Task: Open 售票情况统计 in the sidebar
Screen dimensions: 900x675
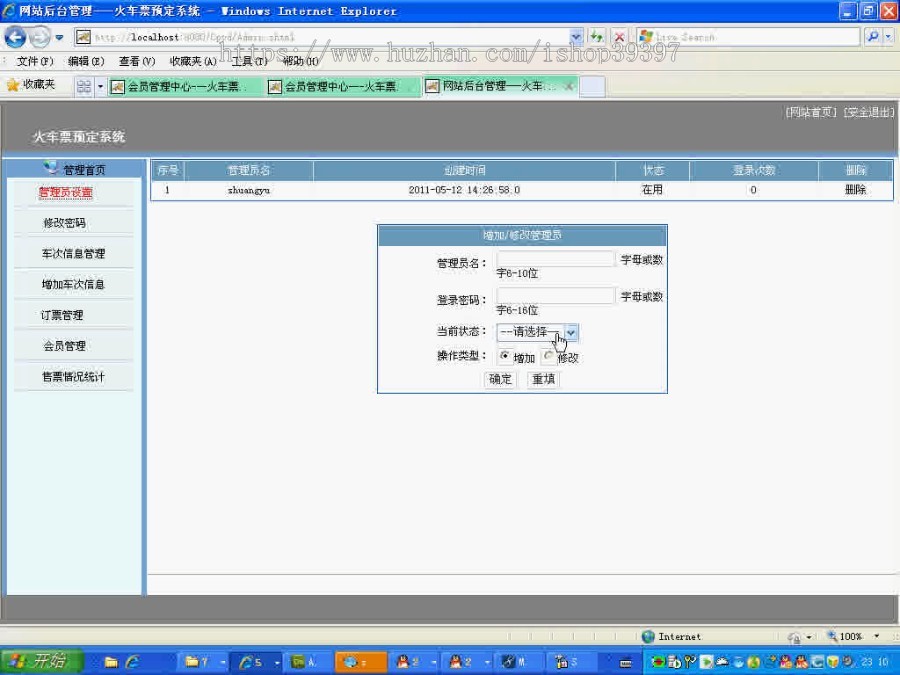Action: point(73,377)
